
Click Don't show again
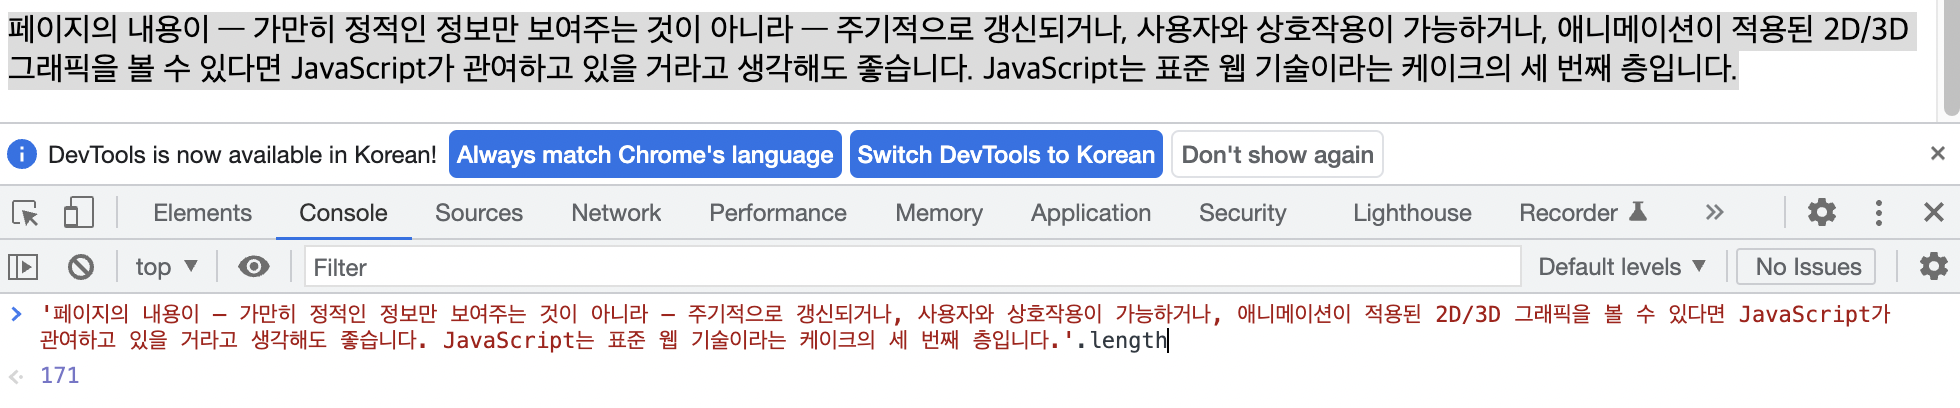point(1277,154)
